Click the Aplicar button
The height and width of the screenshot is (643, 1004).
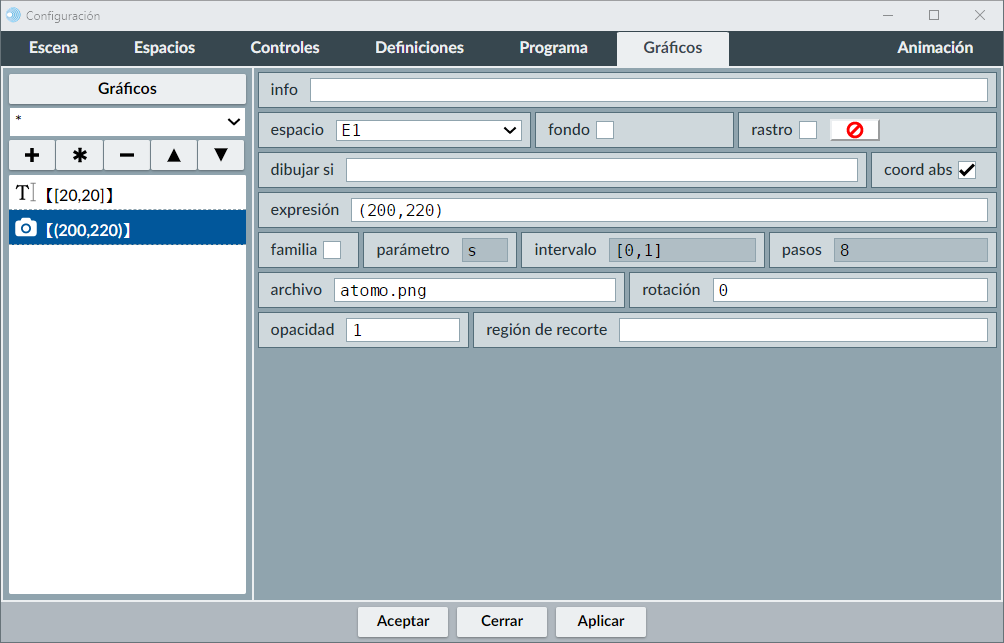(x=601, y=621)
